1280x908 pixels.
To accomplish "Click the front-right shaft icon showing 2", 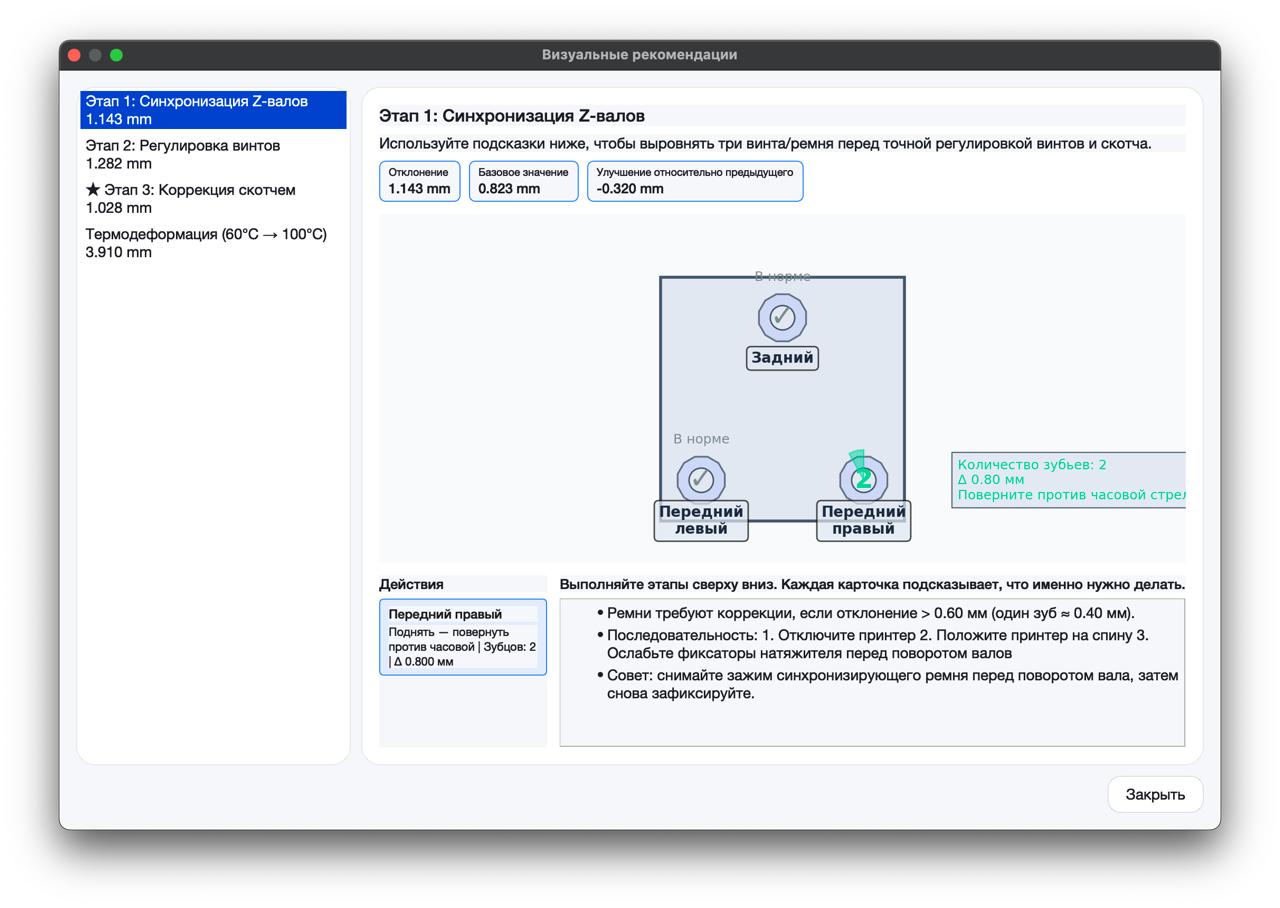I will click(863, 480).
